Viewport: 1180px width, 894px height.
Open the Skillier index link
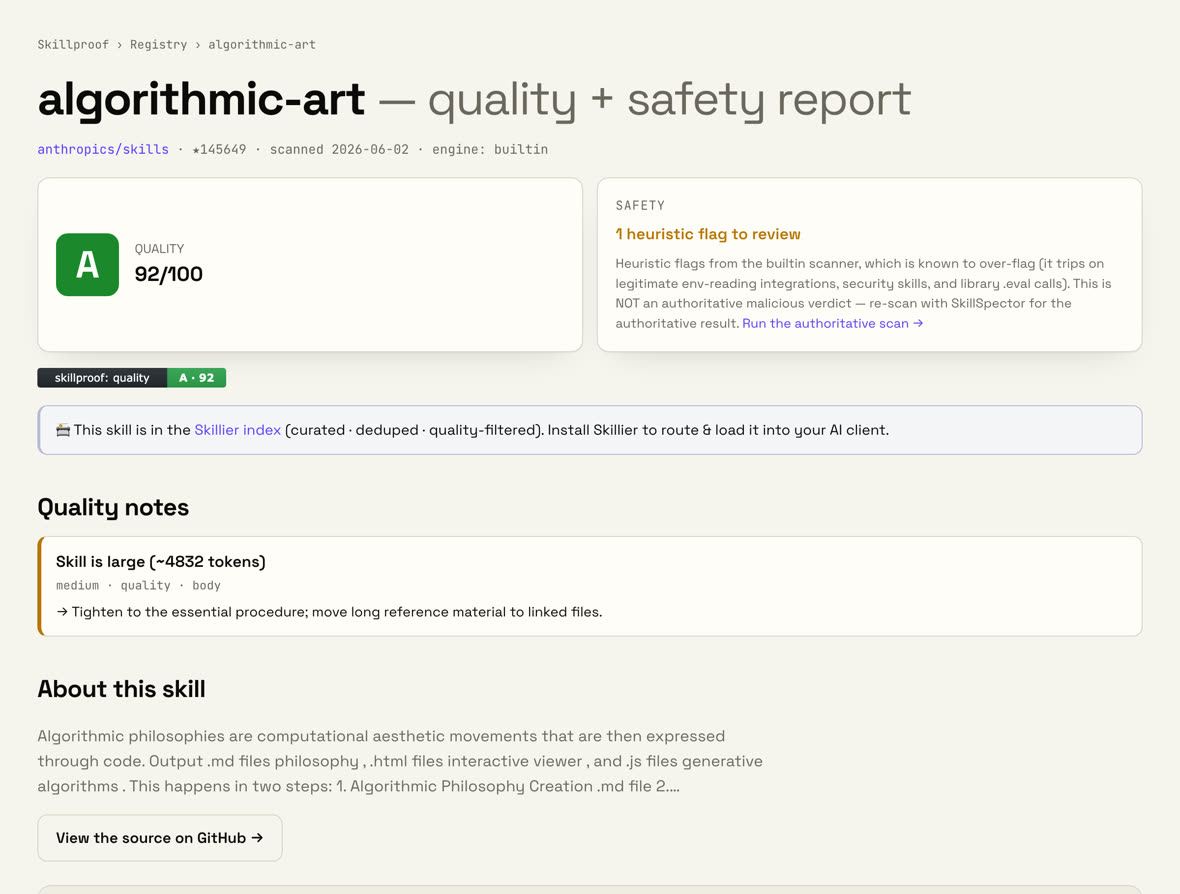pos(237,430)
